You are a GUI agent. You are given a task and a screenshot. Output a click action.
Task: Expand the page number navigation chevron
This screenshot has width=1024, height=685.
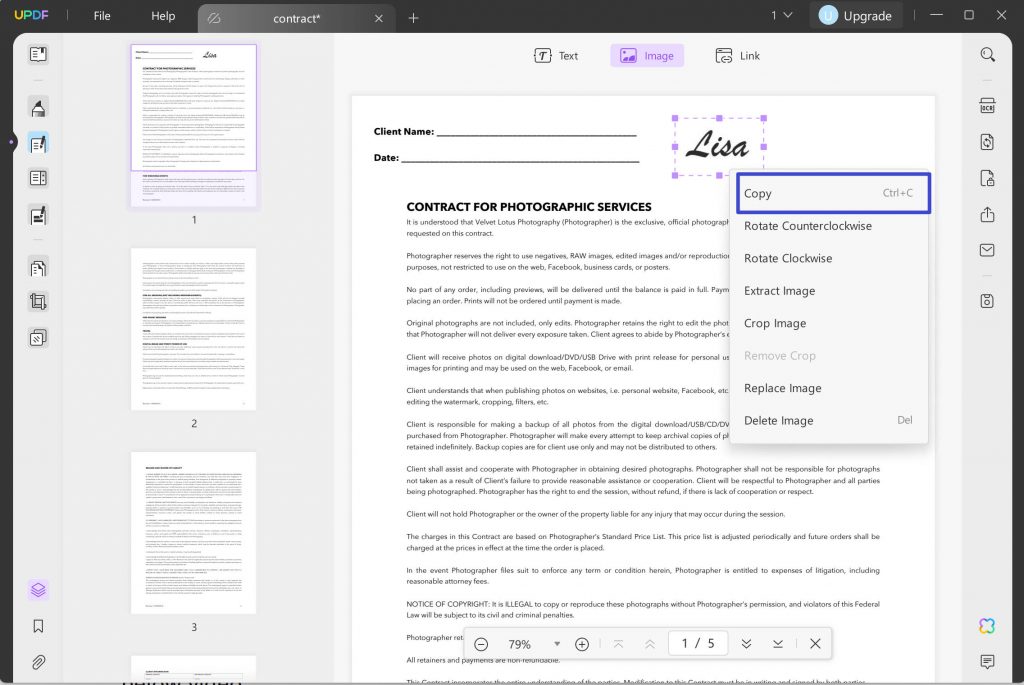pos(746,643)
